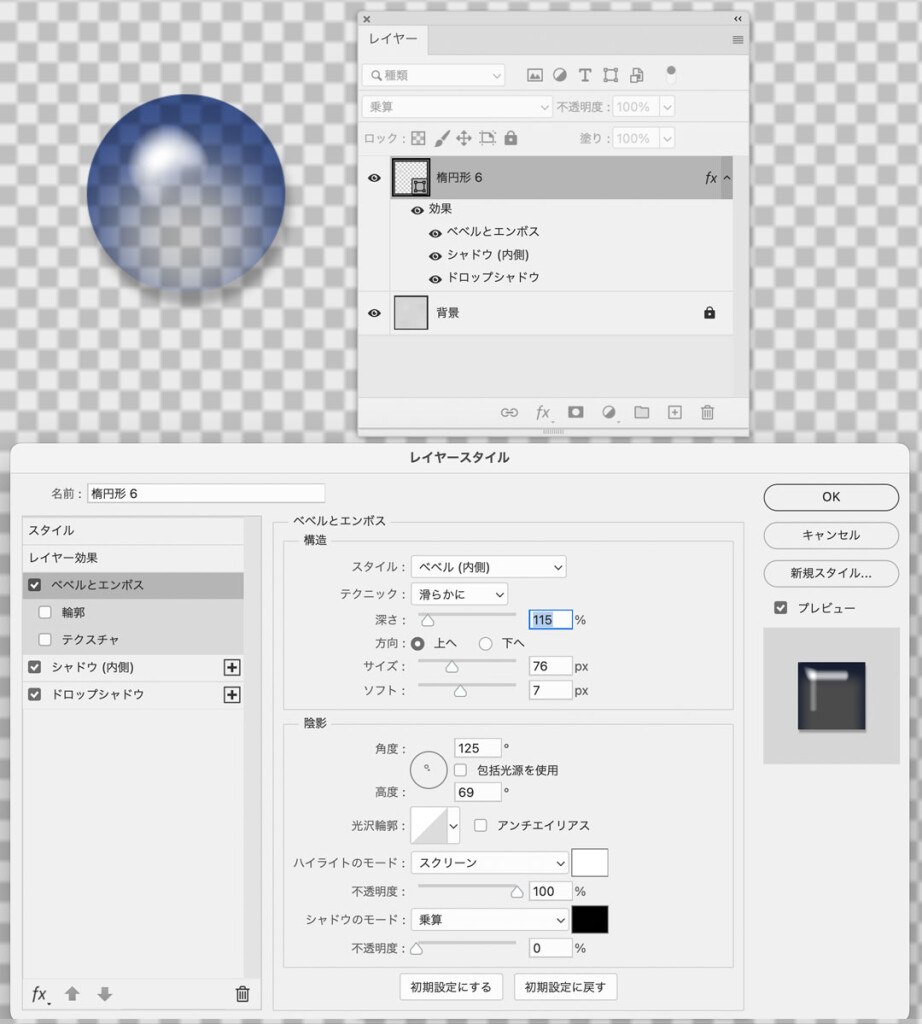Select the 下へ direction radio button

tap(486, 643)
